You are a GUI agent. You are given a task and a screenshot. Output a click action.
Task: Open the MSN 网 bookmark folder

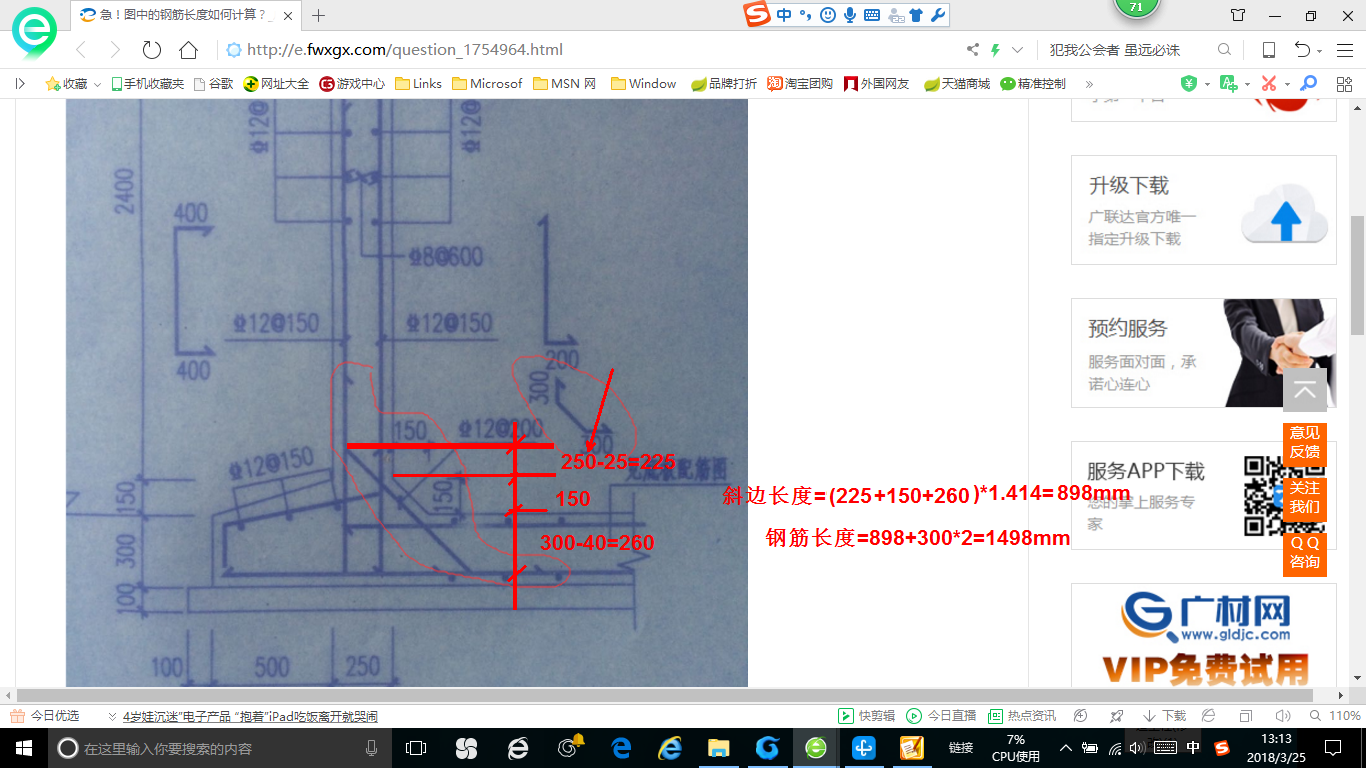coord(565,84)
